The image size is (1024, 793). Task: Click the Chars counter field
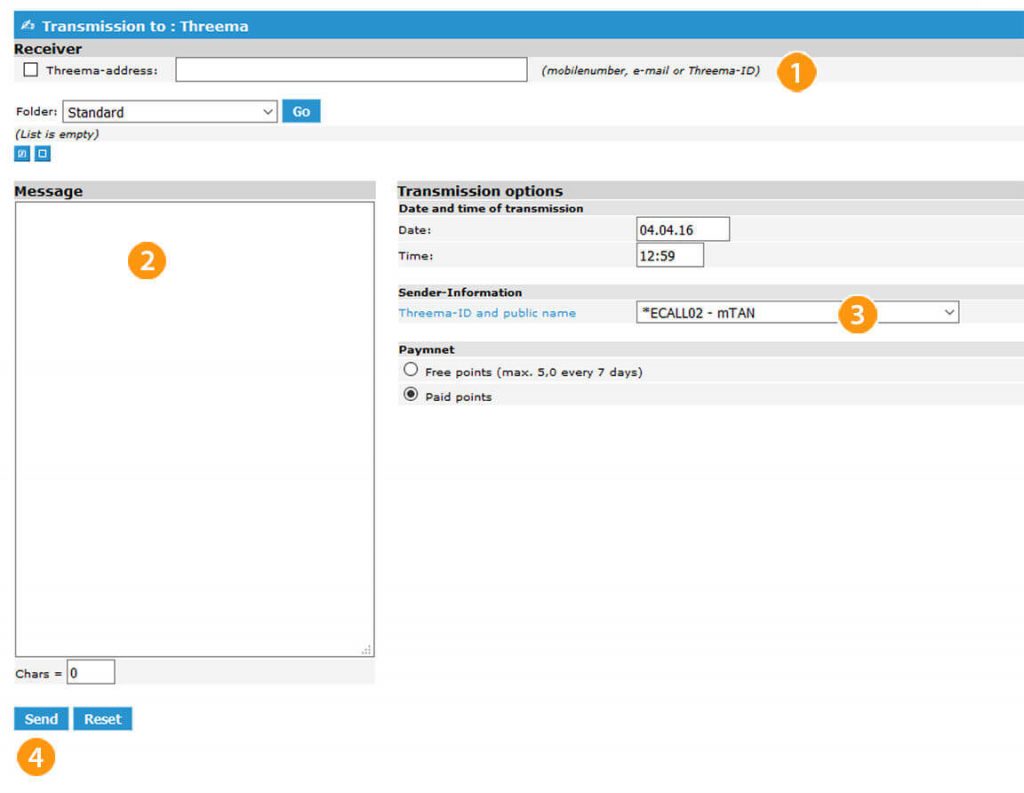[91, 672]
